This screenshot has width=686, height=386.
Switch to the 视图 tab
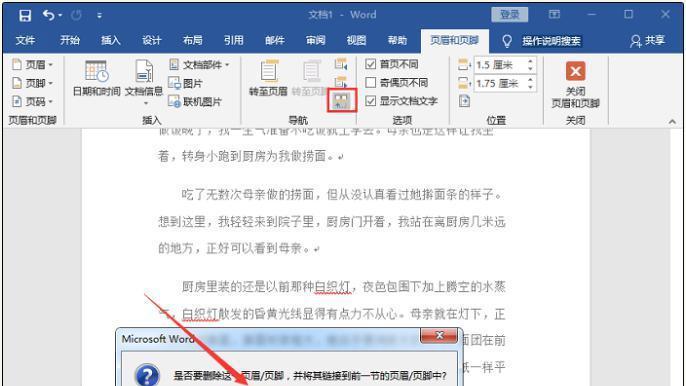356,41
